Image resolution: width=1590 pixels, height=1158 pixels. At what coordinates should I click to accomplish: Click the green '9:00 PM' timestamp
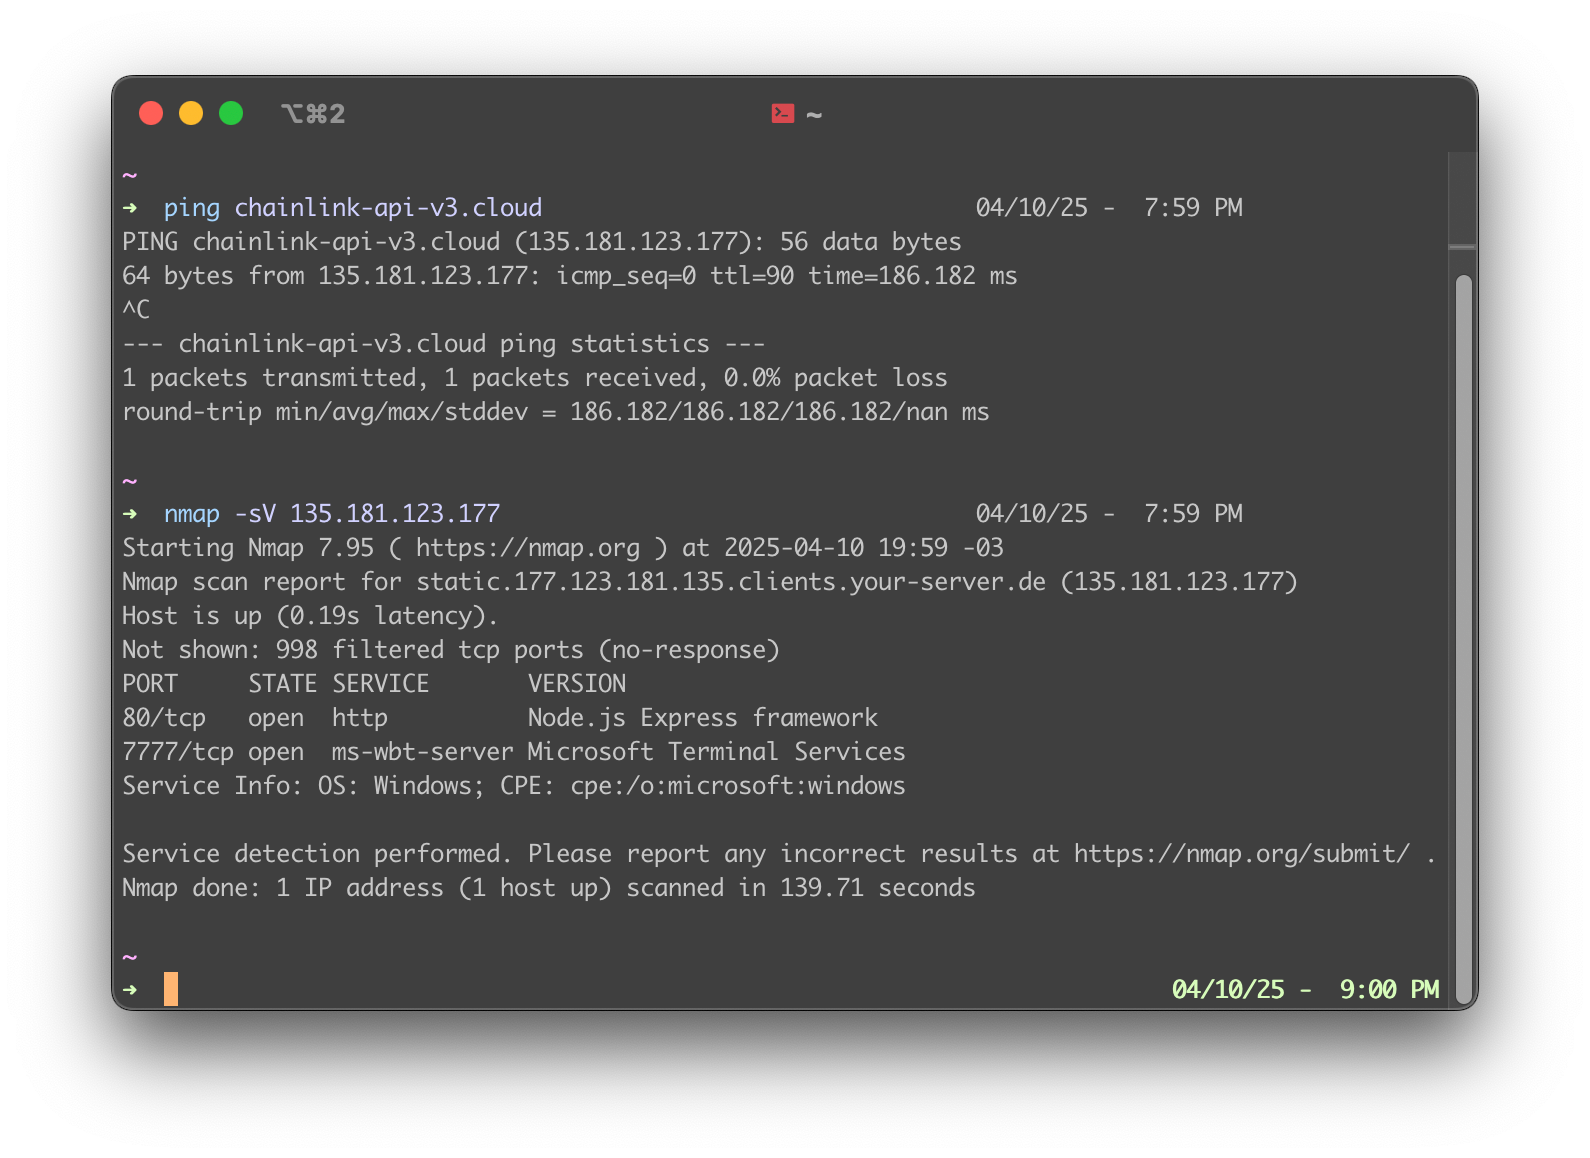[x=1389, y=990]
